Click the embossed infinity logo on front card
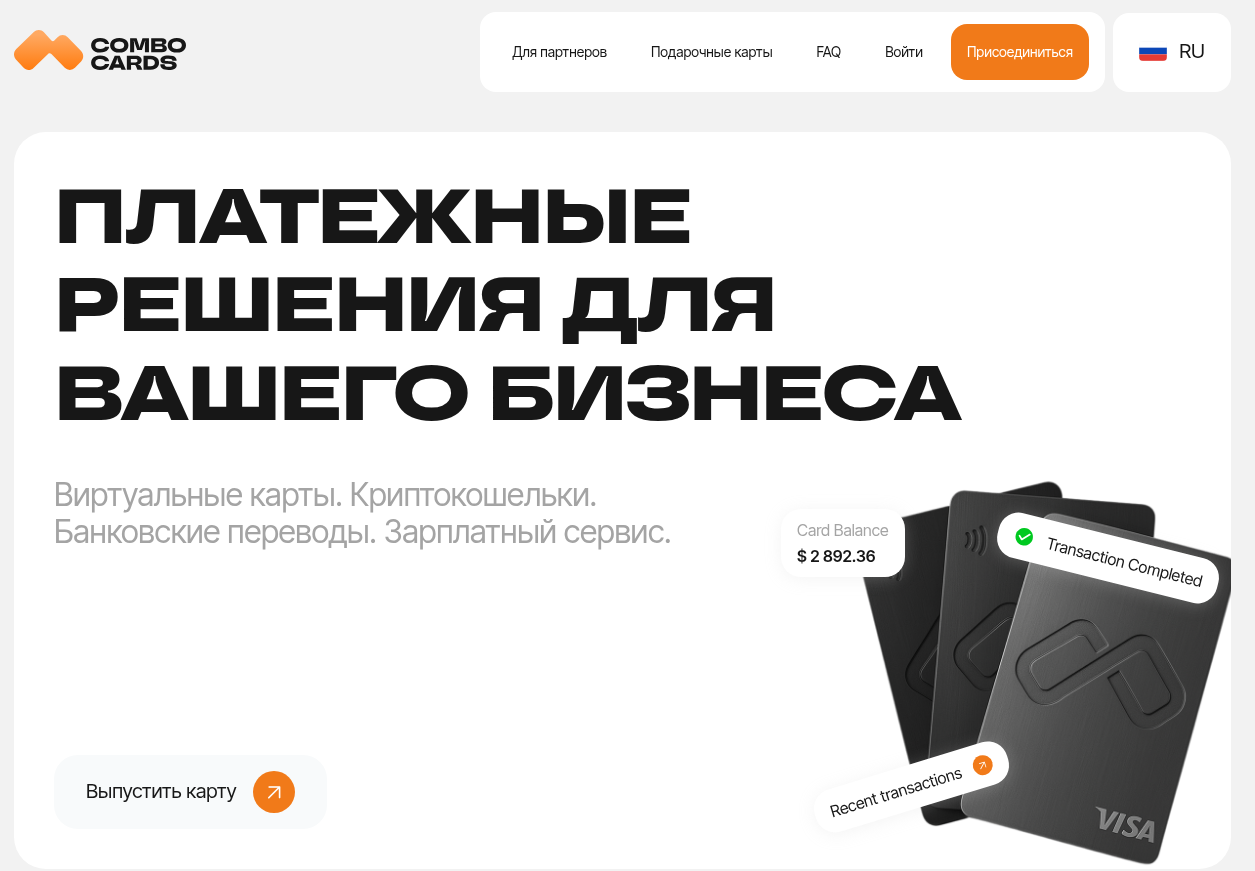The width and height of the screenshot is (1255, 871). [1098, 682]
